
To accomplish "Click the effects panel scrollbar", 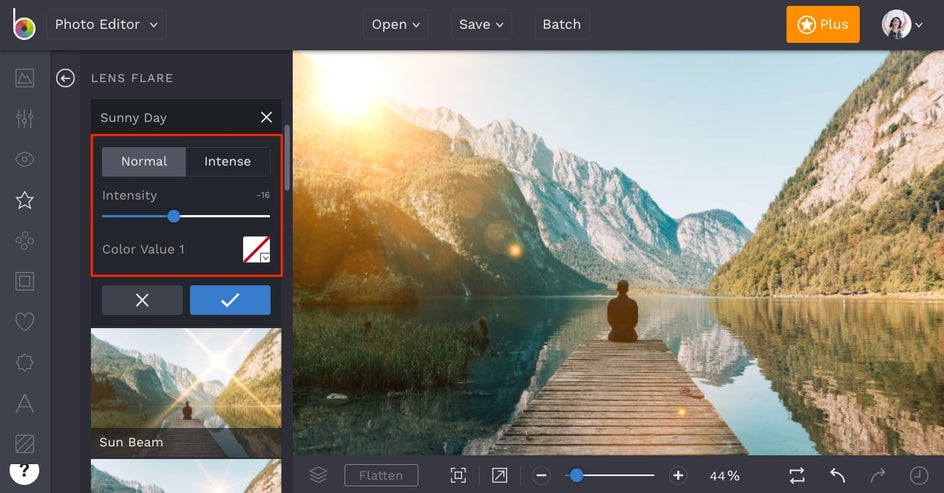I will (287, 158).
